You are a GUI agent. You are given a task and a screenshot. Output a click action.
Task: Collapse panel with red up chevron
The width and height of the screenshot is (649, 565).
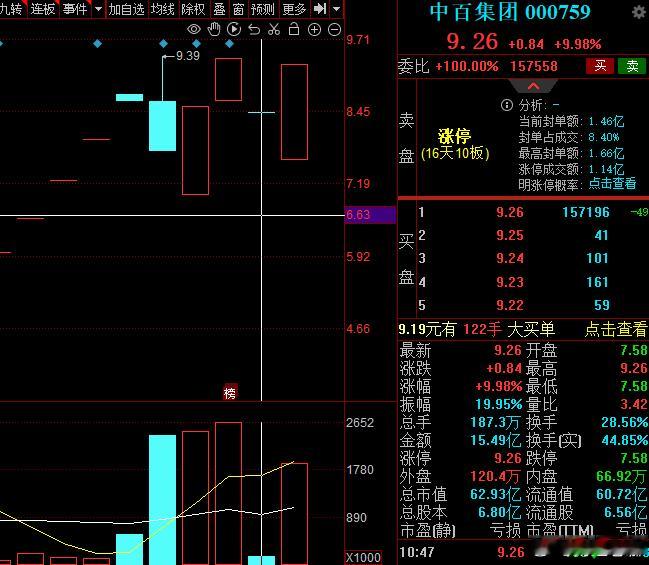pyautogui.click(x=534, y=87)
